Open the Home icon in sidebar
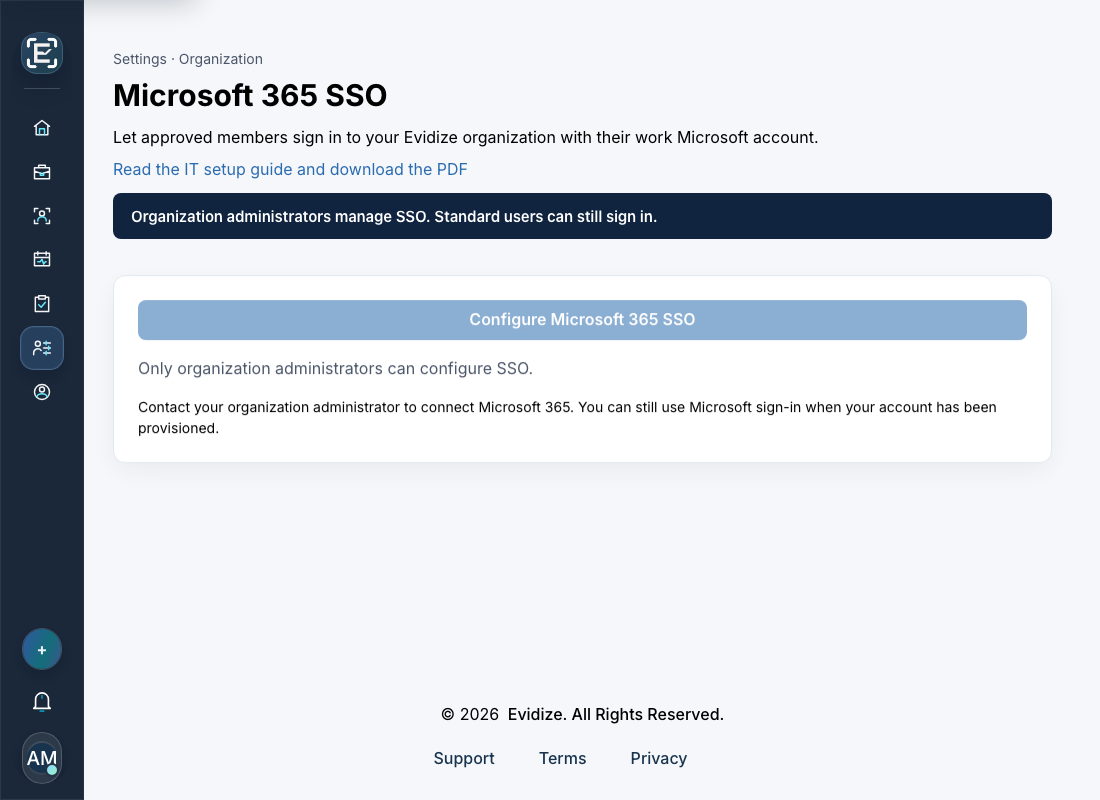 coord(42,128)
